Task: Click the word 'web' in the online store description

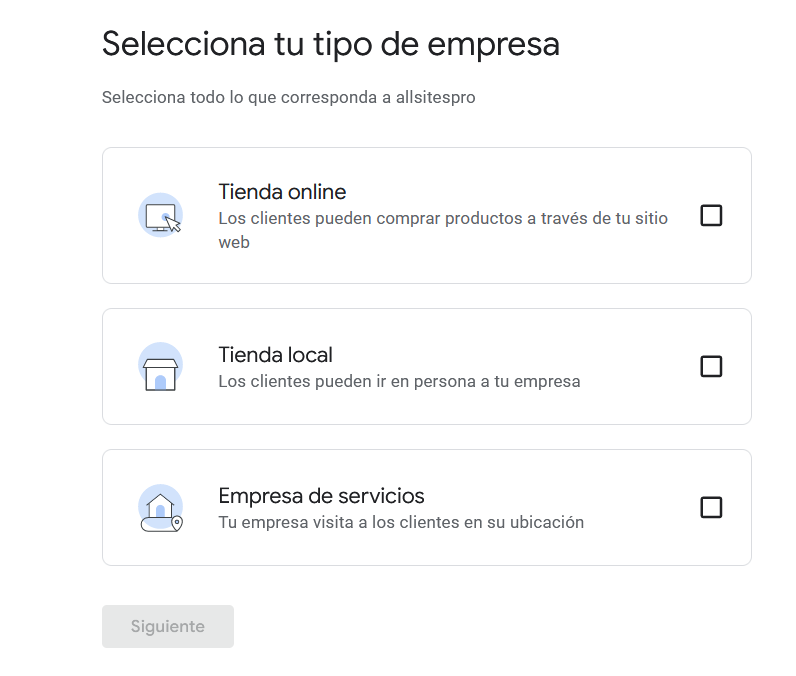Action: click(234, 242)
